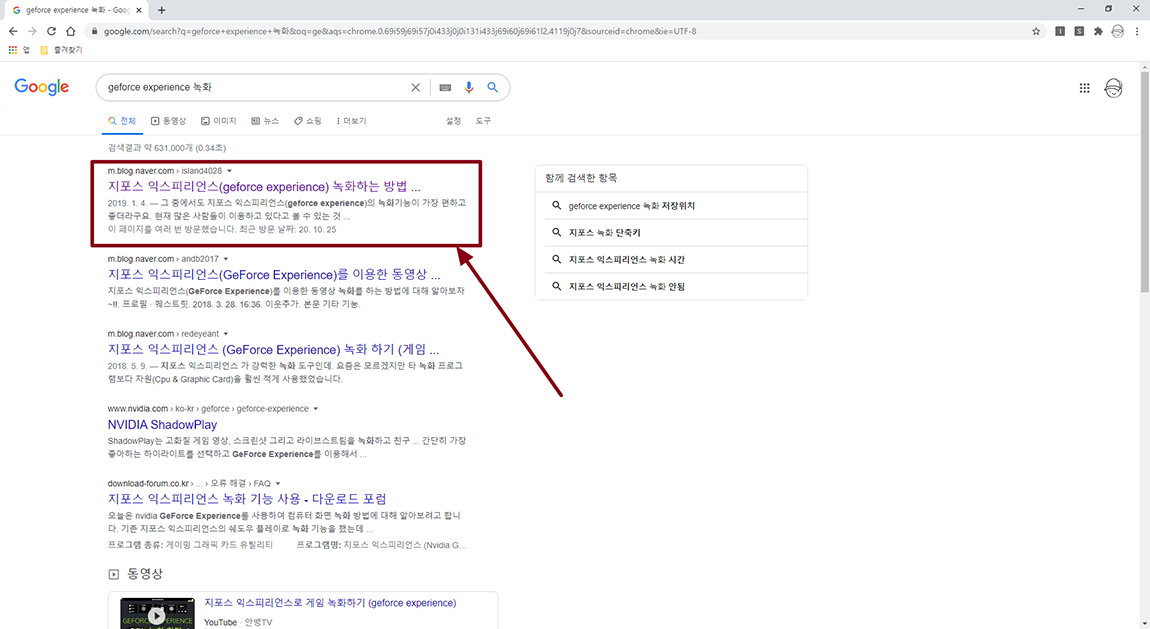Viewport: 1150px width, 629px height.
Task: Open the browser home page icon
Action: [70, 32]
